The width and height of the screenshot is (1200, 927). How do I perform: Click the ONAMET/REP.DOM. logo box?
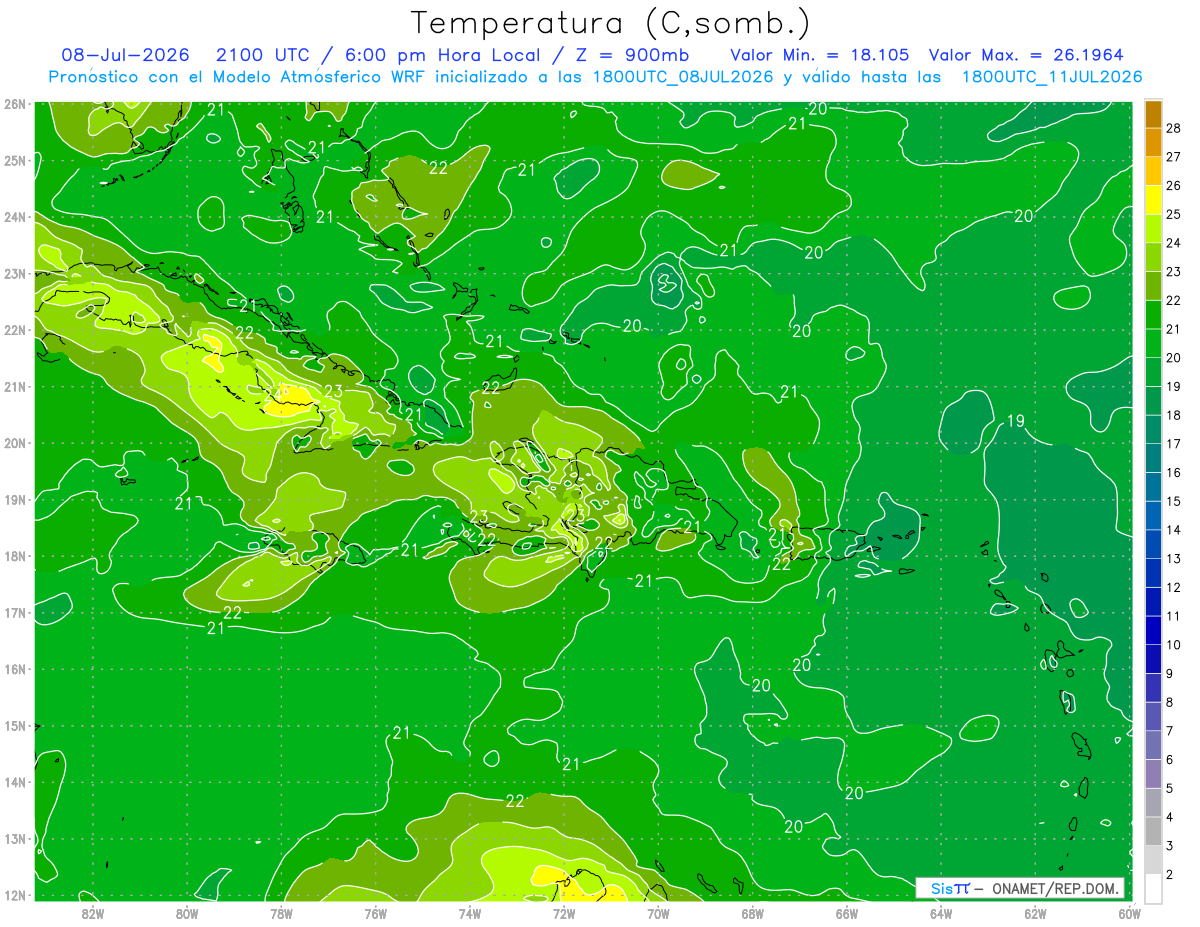pyautogui.click(x=1020, y=888)
